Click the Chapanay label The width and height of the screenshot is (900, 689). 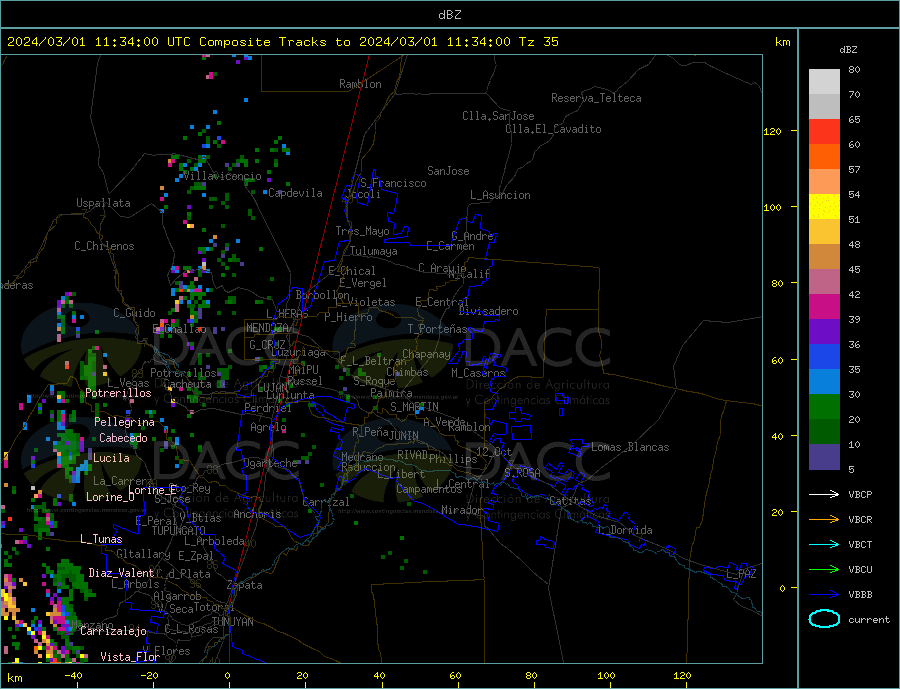pyautogui.click(x=426, y=354)
